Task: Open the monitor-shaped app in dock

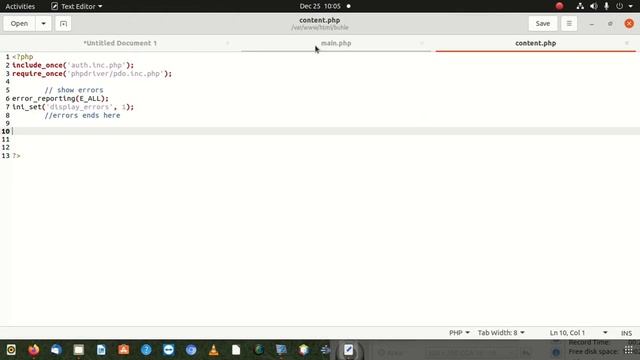Action: tap(281, 350)
